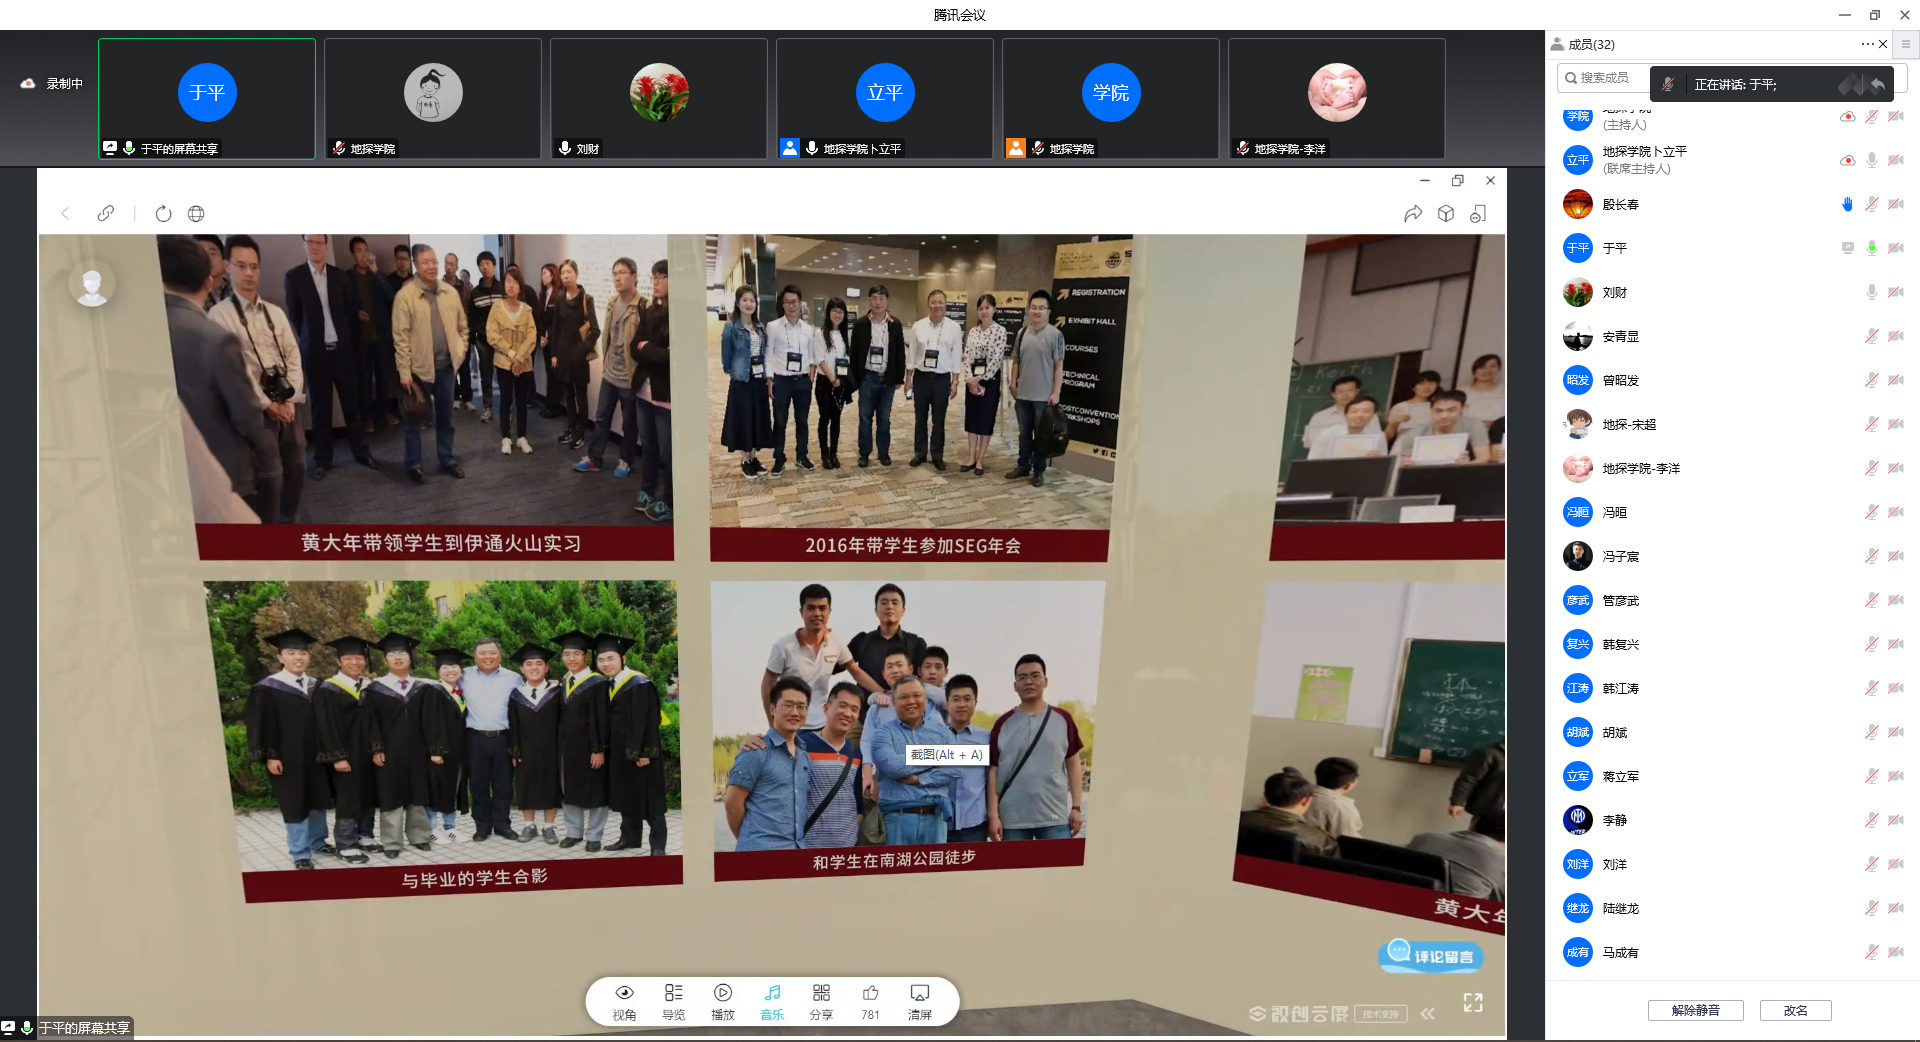The image size is (1920, 1042).
Task: Open the 评论留言 comments bubble
Action: [x=1431, y=956]
